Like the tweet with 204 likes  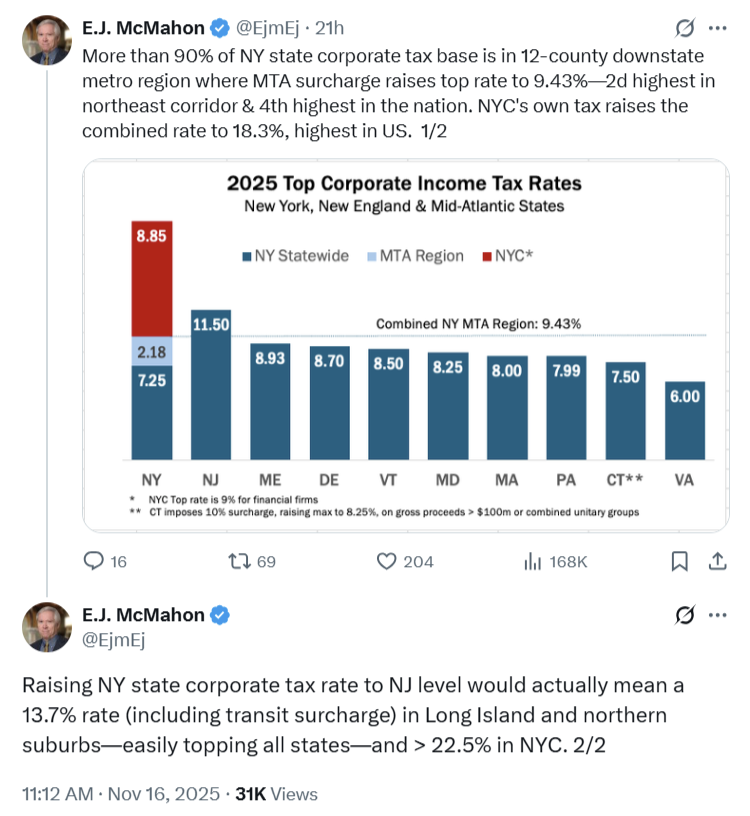[387, 561]
